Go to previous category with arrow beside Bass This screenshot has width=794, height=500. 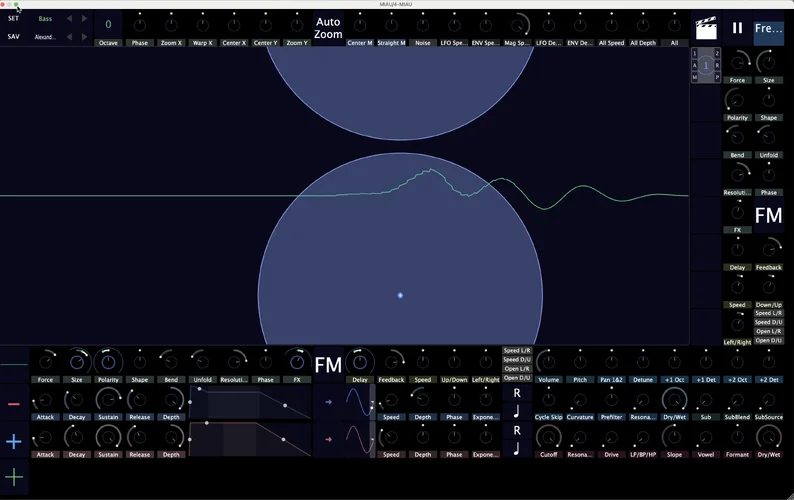(69, 18)
